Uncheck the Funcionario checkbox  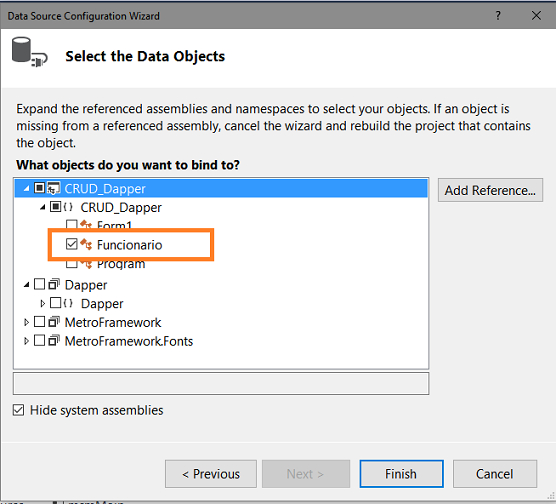pyautogui.click(x=71, y=244)
